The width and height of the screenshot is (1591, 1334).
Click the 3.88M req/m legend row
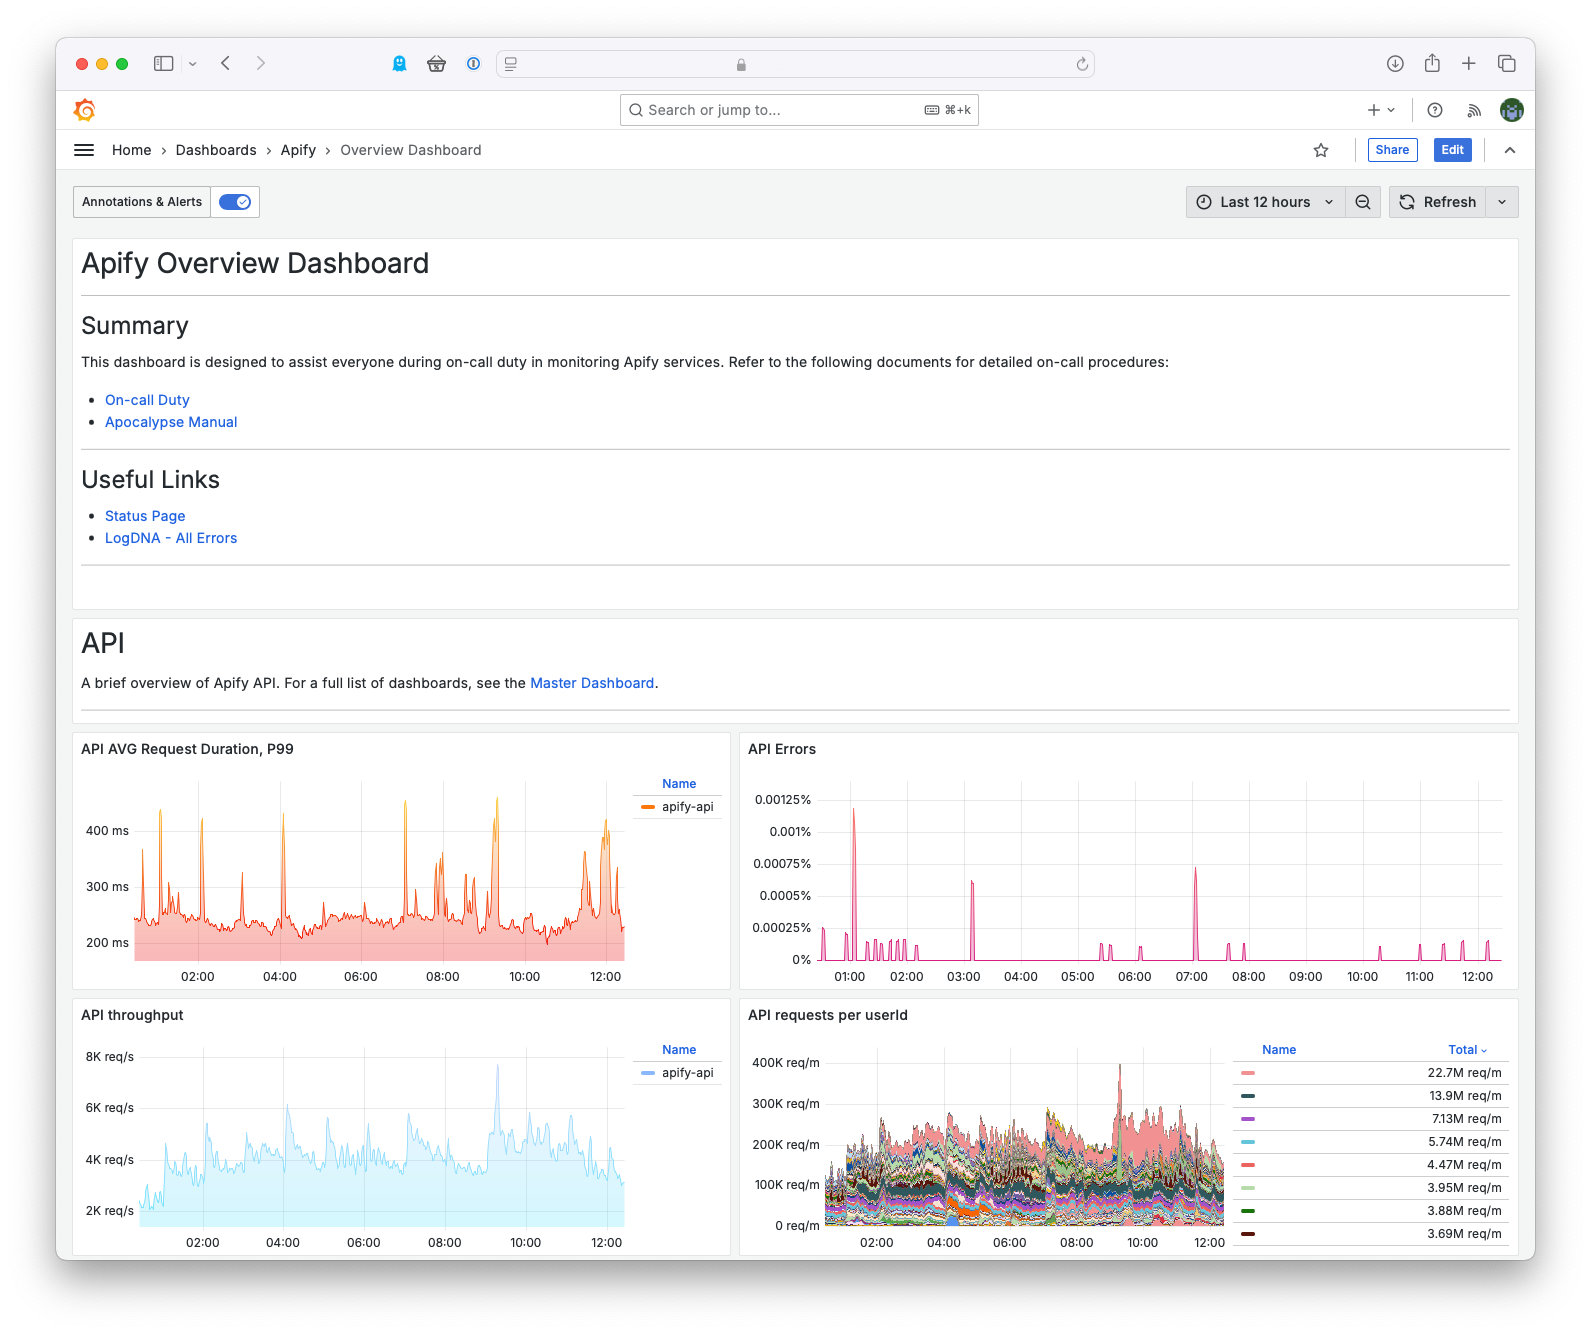pyautogui.click(x=1371, y=1211)
